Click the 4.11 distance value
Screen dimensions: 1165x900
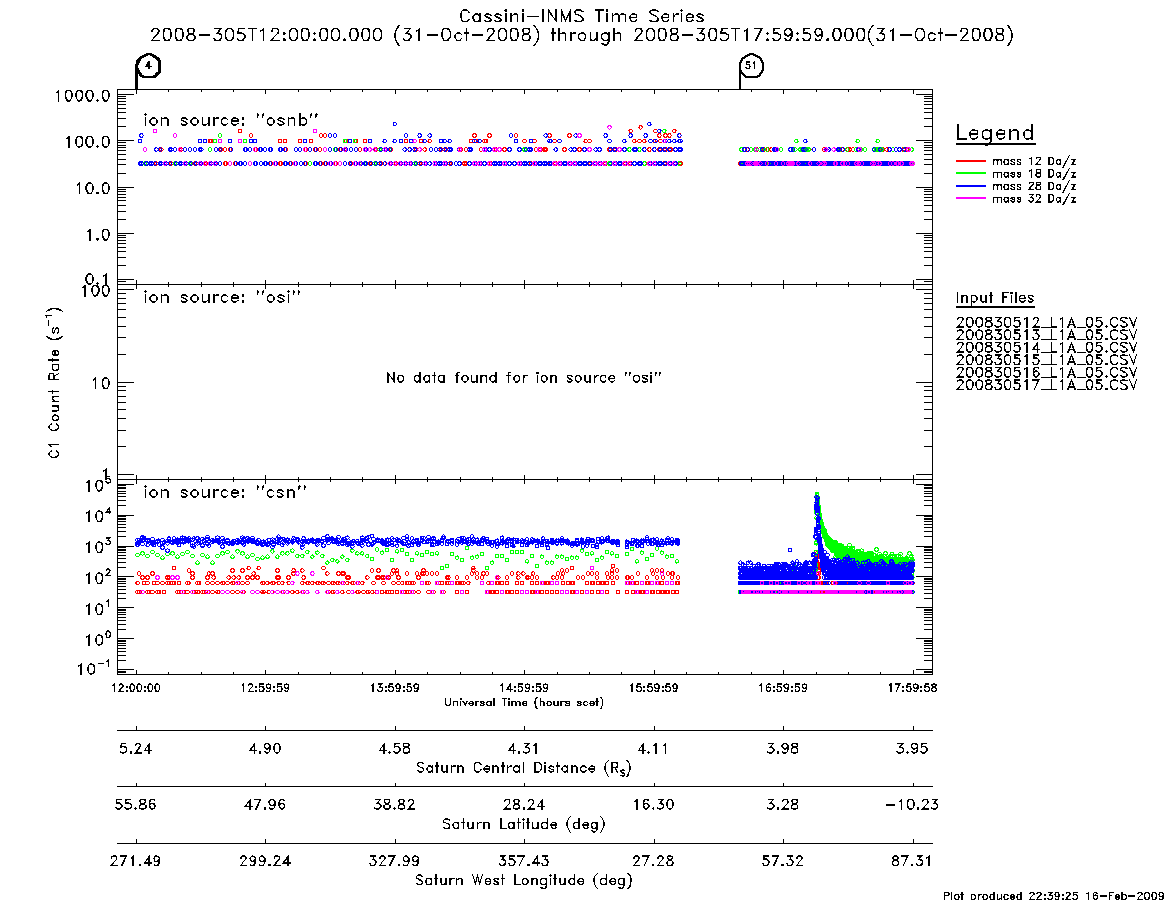[x=654, y=748]
